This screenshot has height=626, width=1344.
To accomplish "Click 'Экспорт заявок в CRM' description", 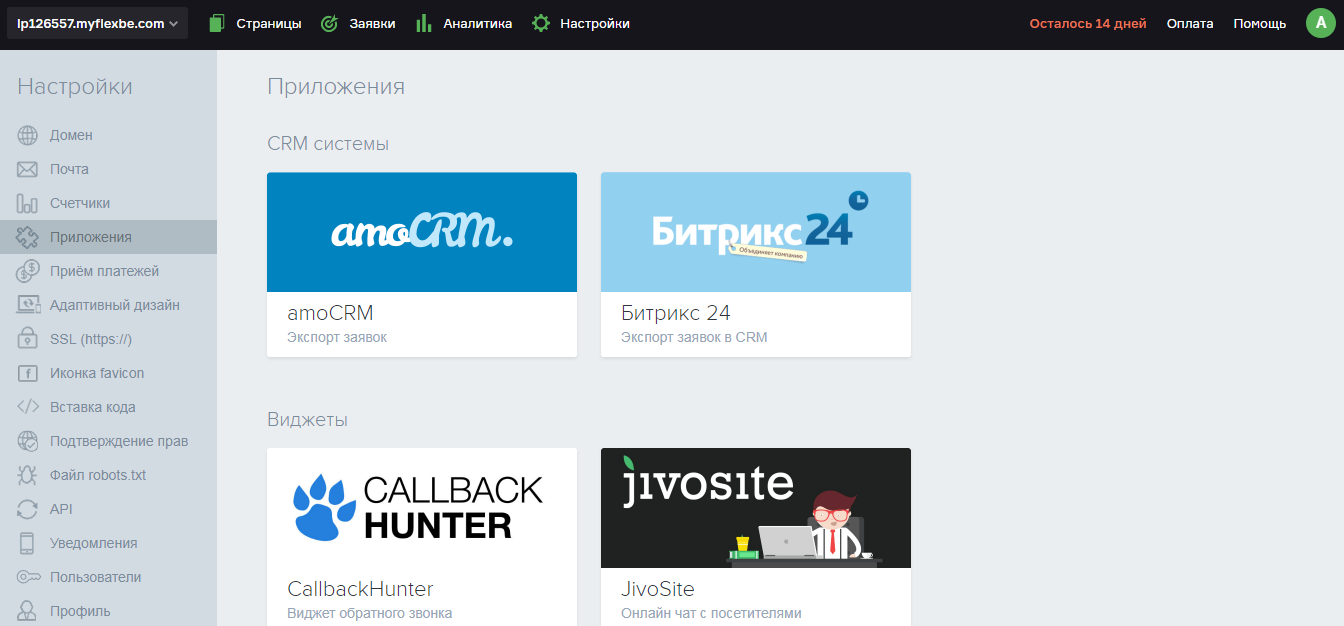I will [x=694, y=337].
